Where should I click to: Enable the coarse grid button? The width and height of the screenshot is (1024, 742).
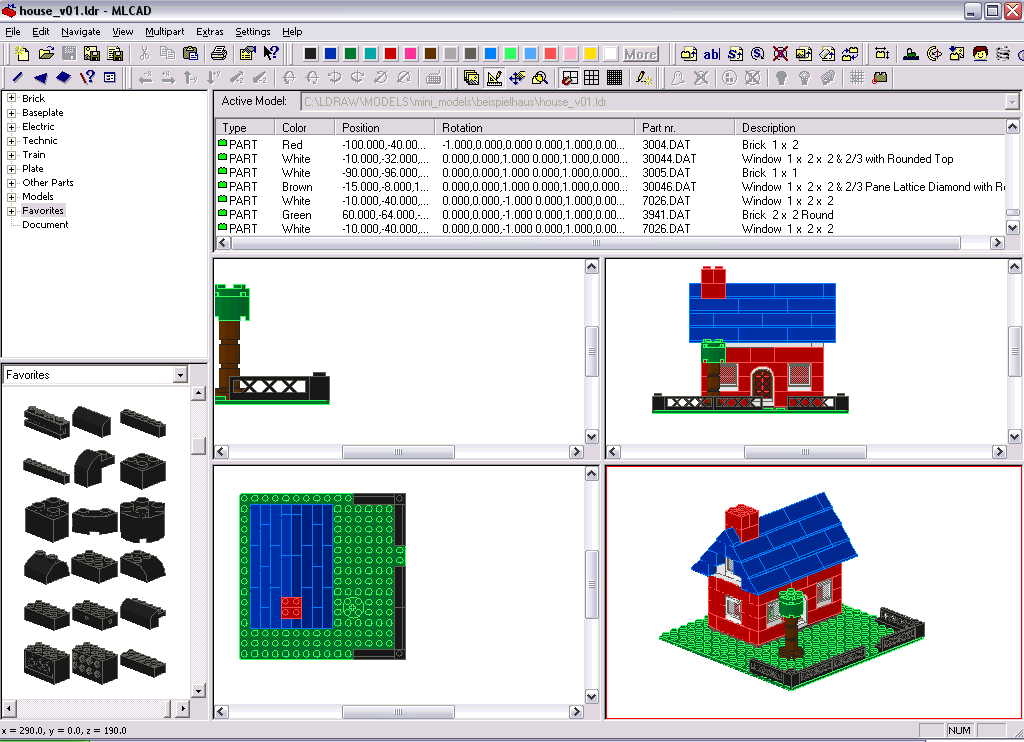tap(592, 78)
